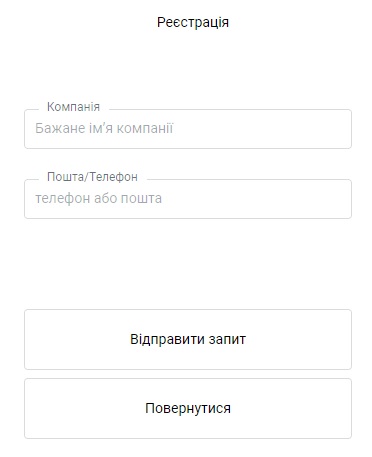
Task: Click the 'Бажане ім'я компанії' placeholder text
Action: coord(104,128)
